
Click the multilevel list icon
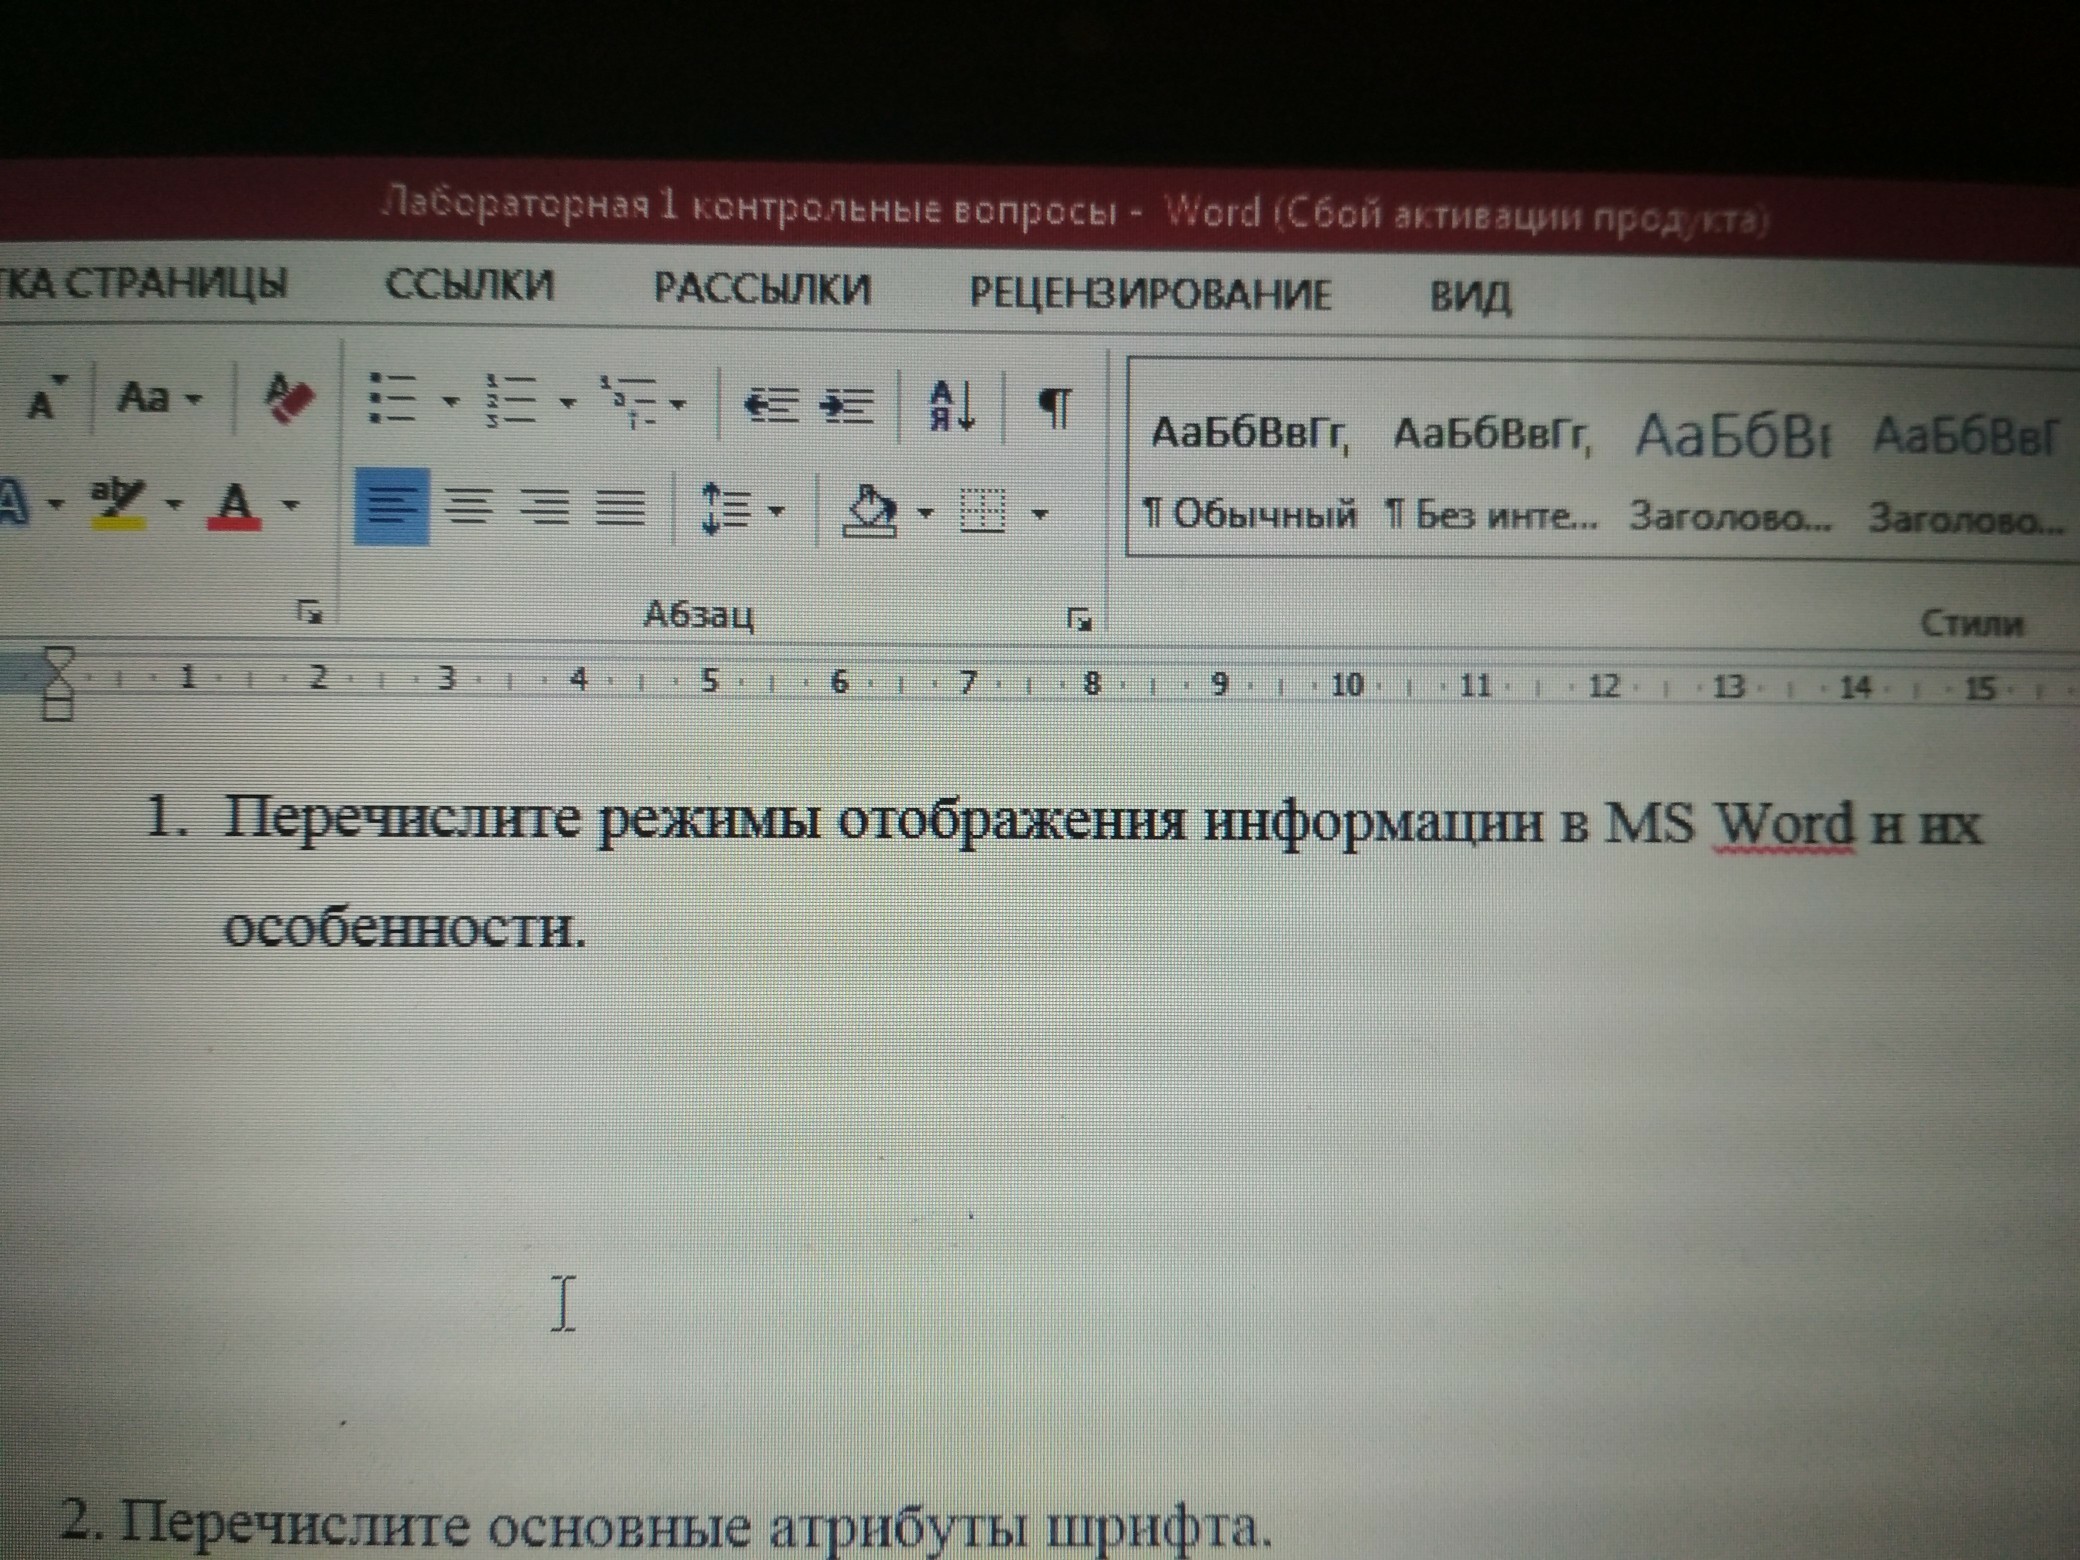pos(628,401)
